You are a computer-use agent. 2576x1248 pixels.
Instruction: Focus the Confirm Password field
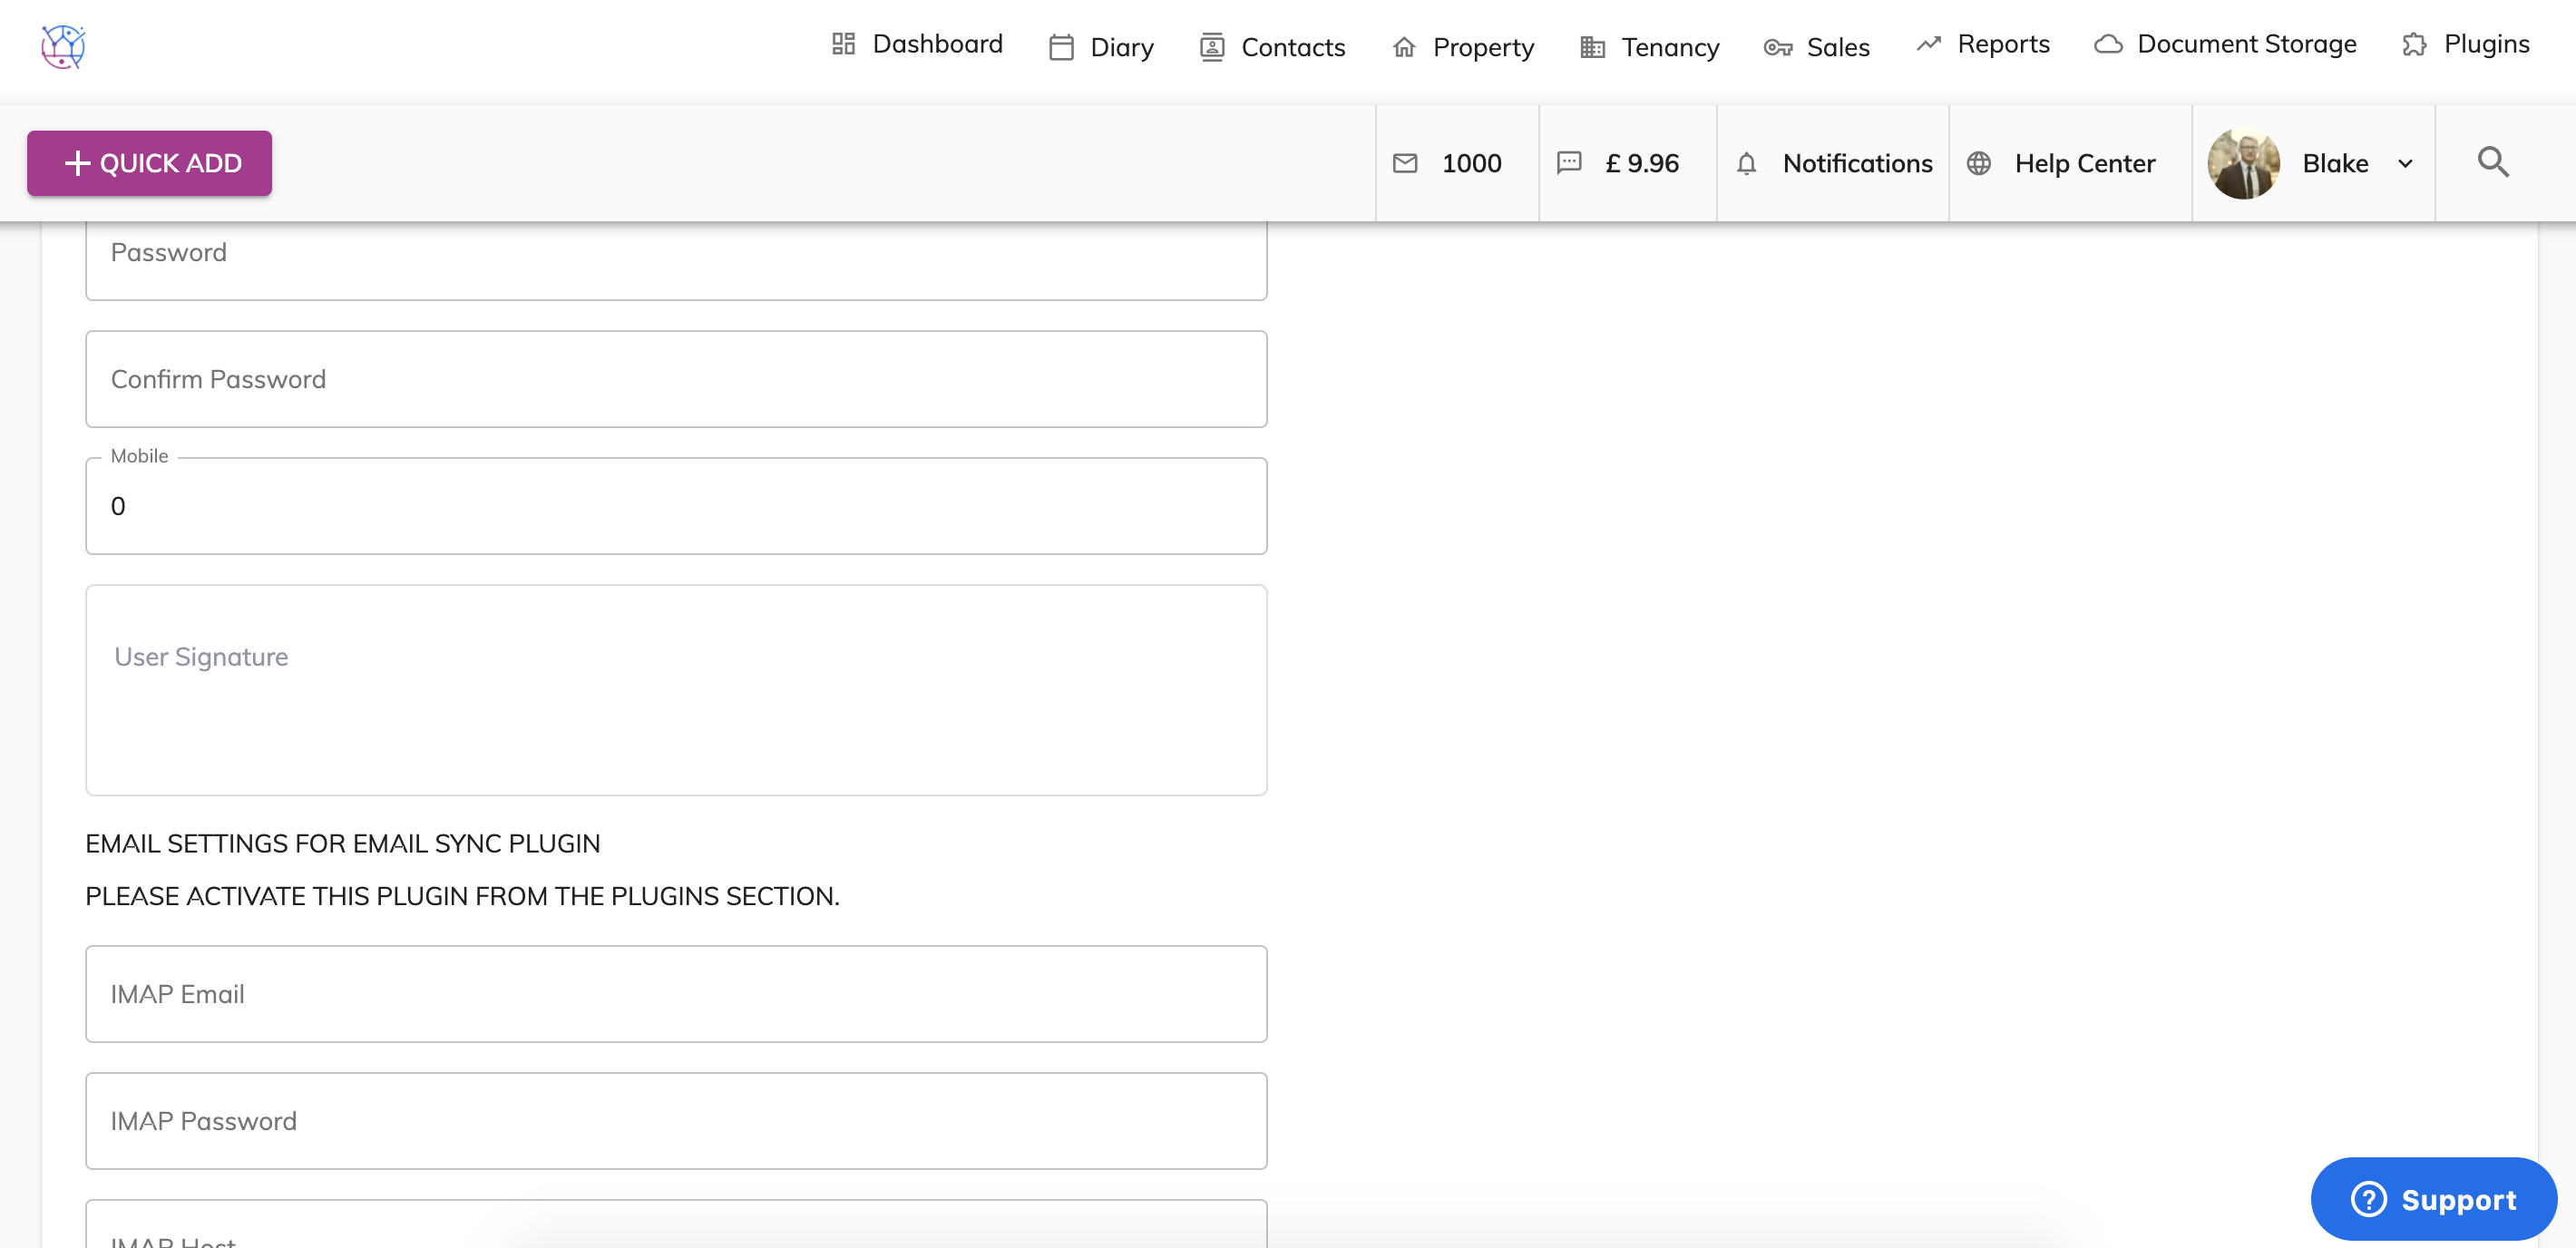click(x=676, y=379)
